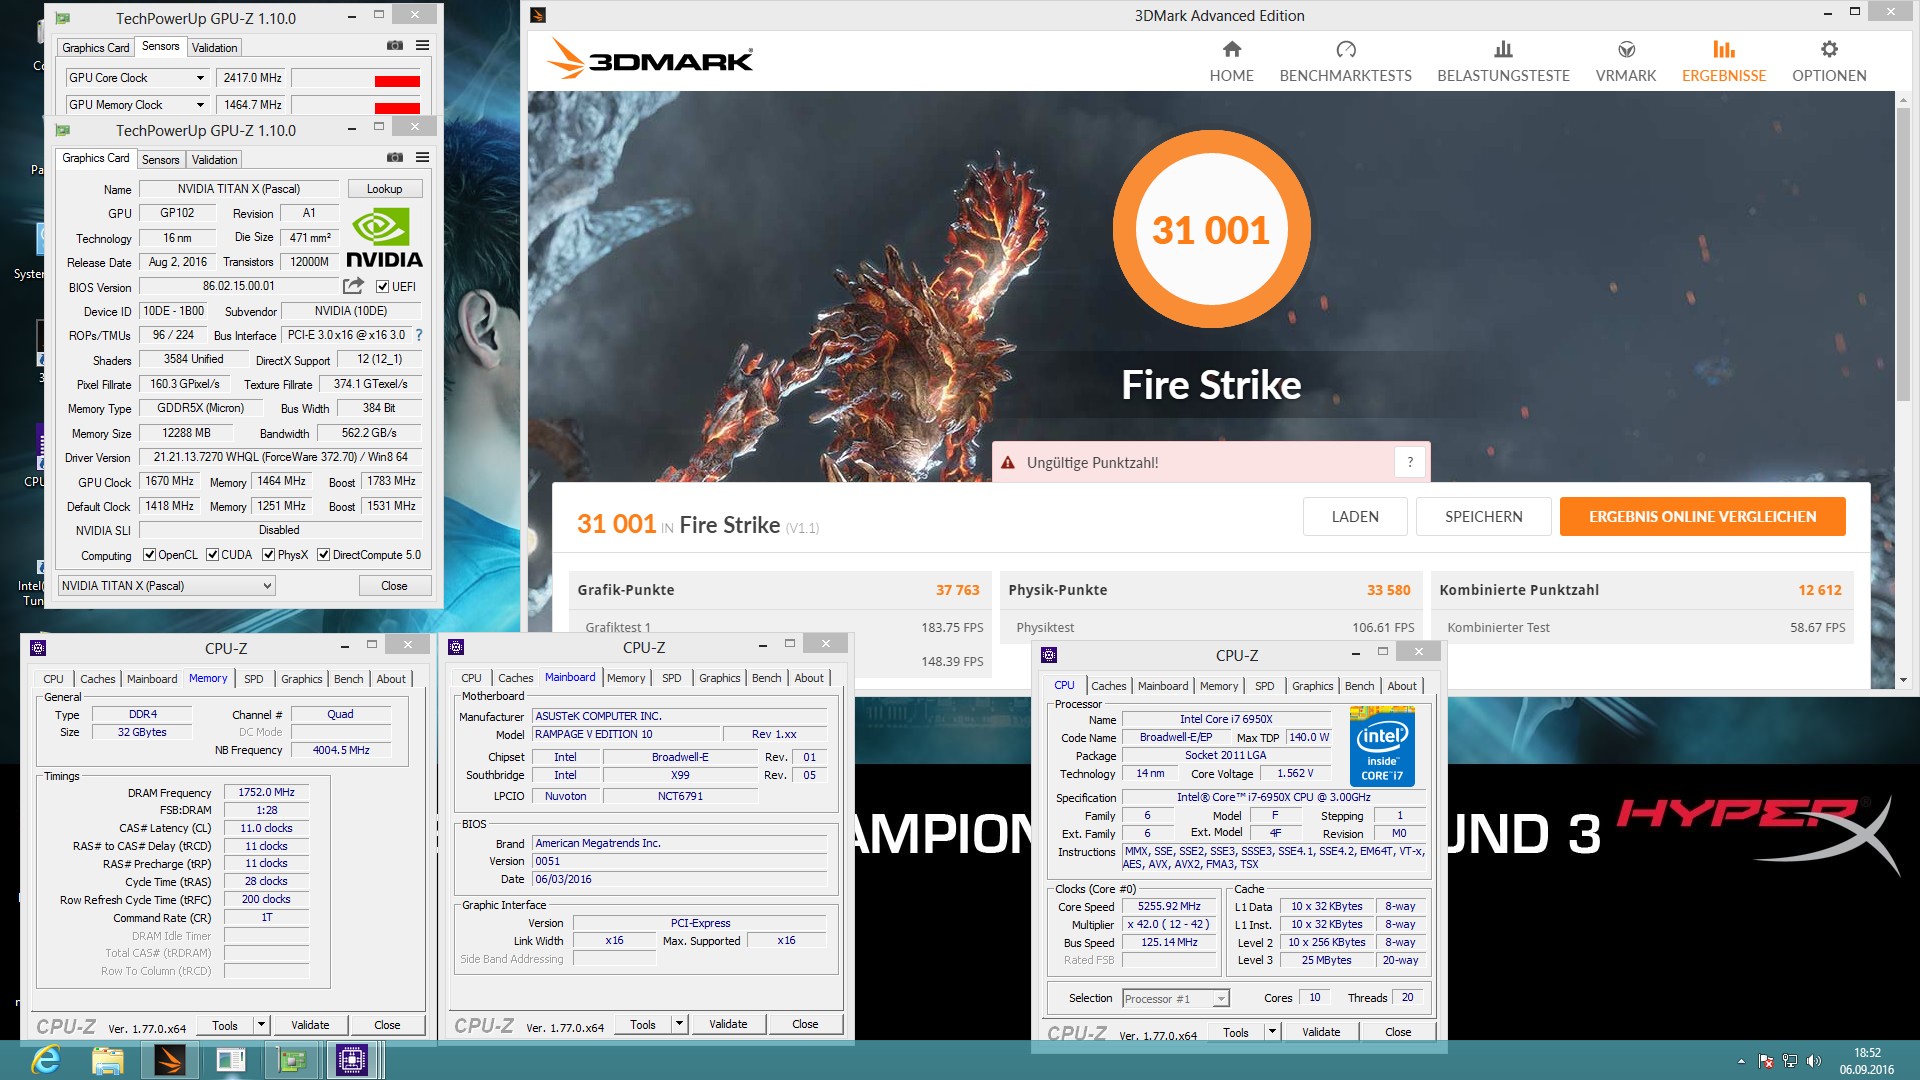Toggle the PhysX checkbox
The height and width of the screenshot is (1080, 1920).
click(268, 555)
